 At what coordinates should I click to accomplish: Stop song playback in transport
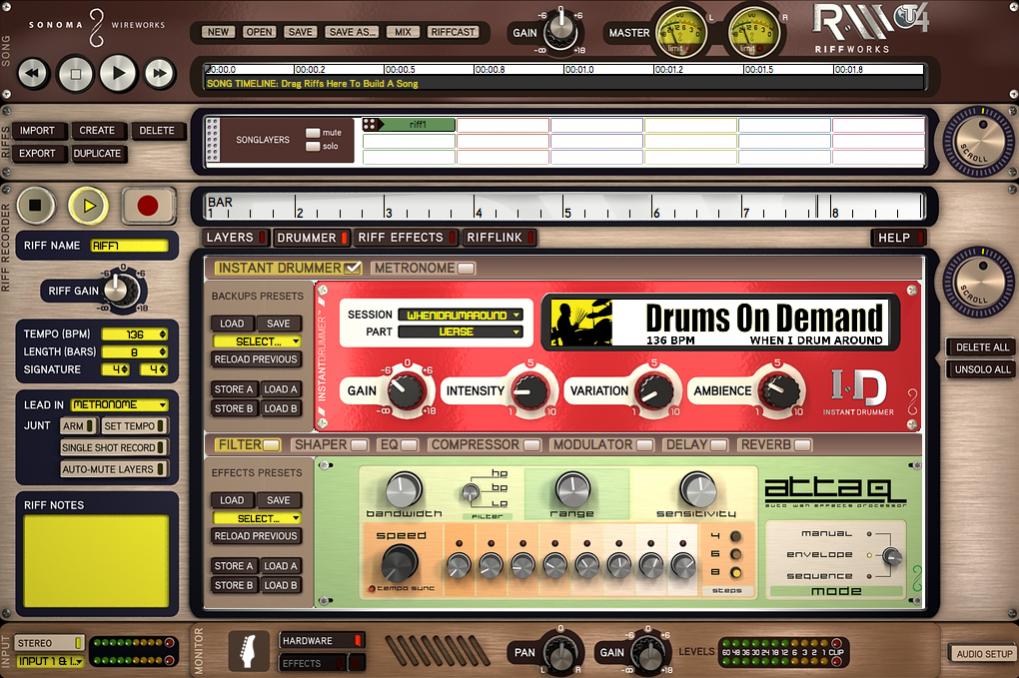[x=75, y=73]
